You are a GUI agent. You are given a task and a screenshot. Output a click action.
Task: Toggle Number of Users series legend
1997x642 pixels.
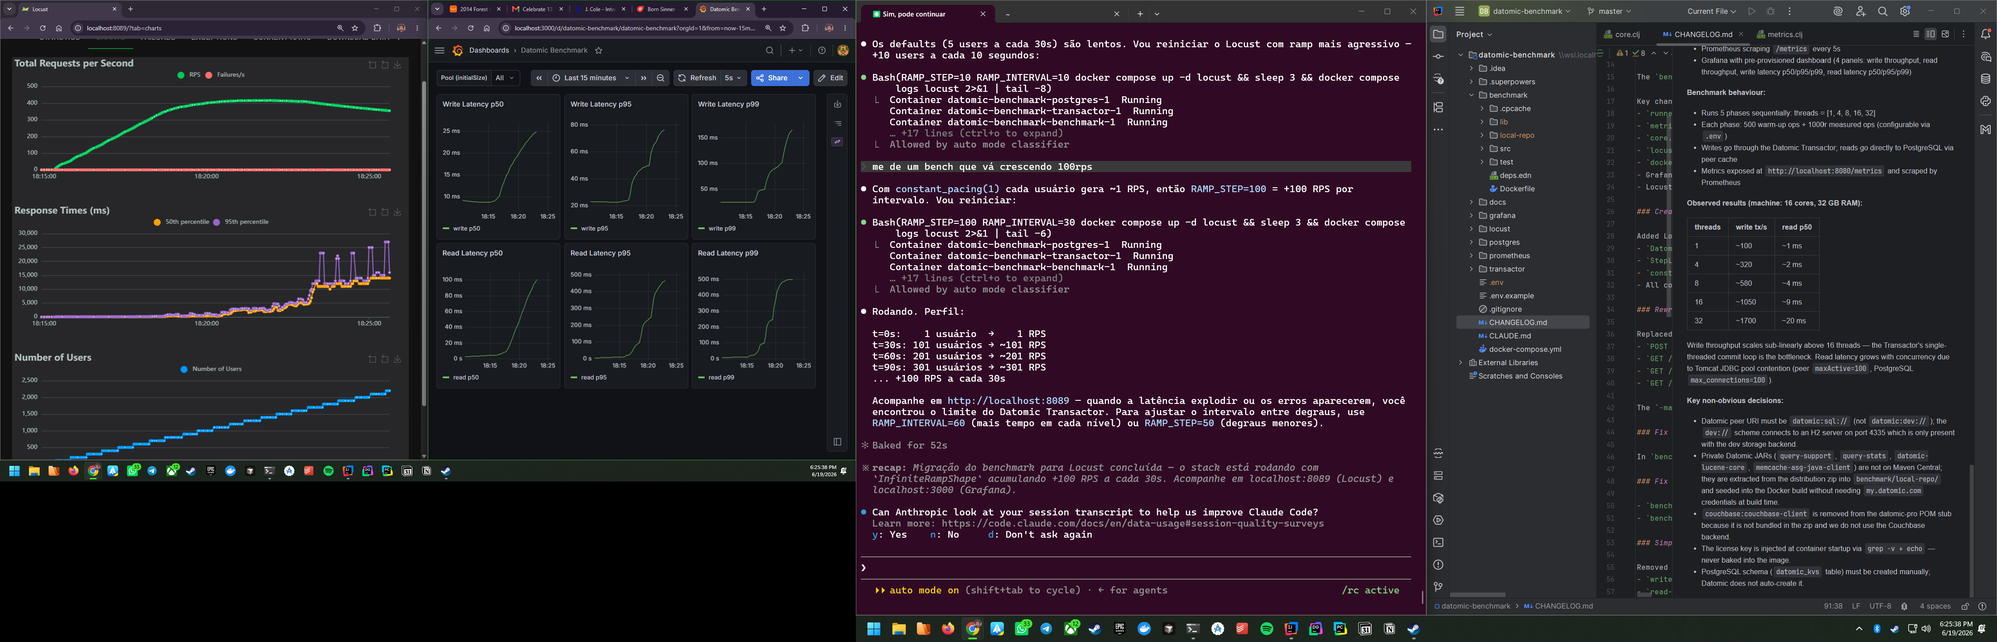point(211,369)
